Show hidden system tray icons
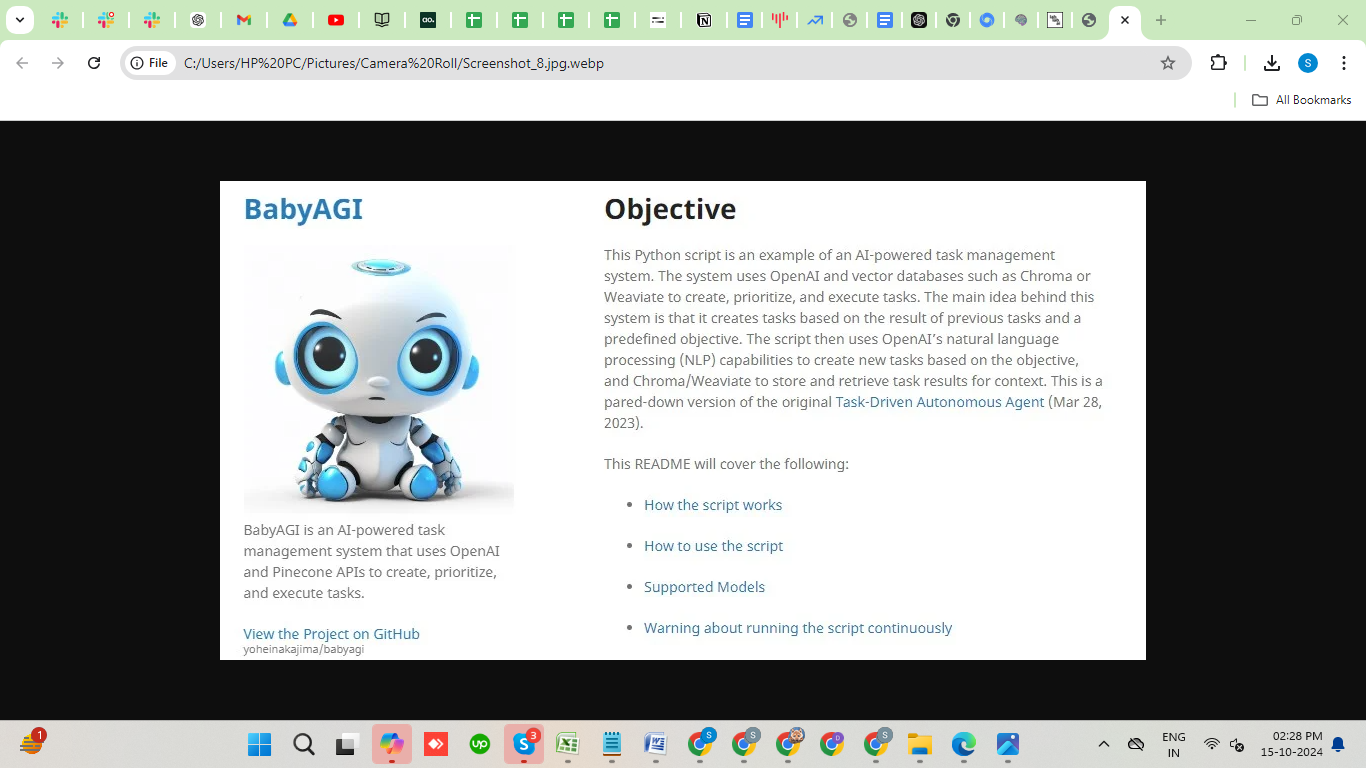Image resolution: width=1366 pixels, height=768 pixels. pos(1104,744)
